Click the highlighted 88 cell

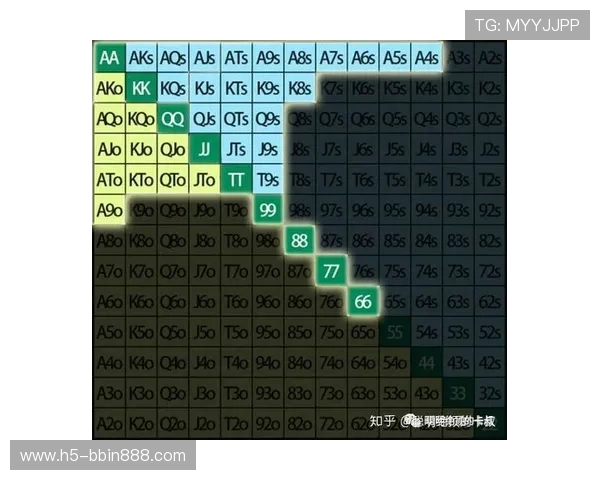(x=298, y=241)
